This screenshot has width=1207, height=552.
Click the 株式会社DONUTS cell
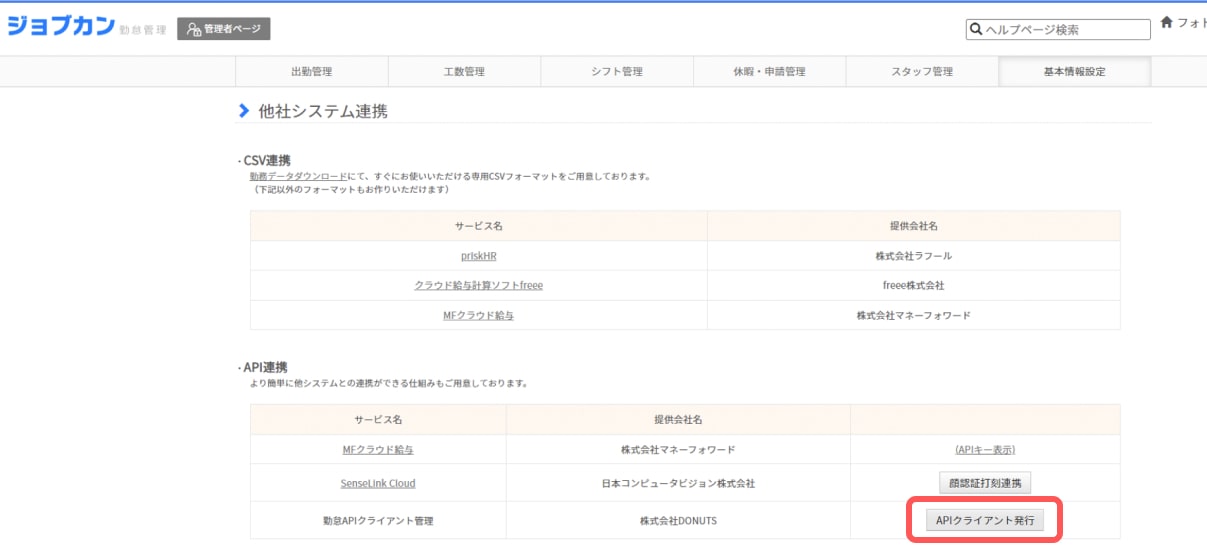coord(678,521)
